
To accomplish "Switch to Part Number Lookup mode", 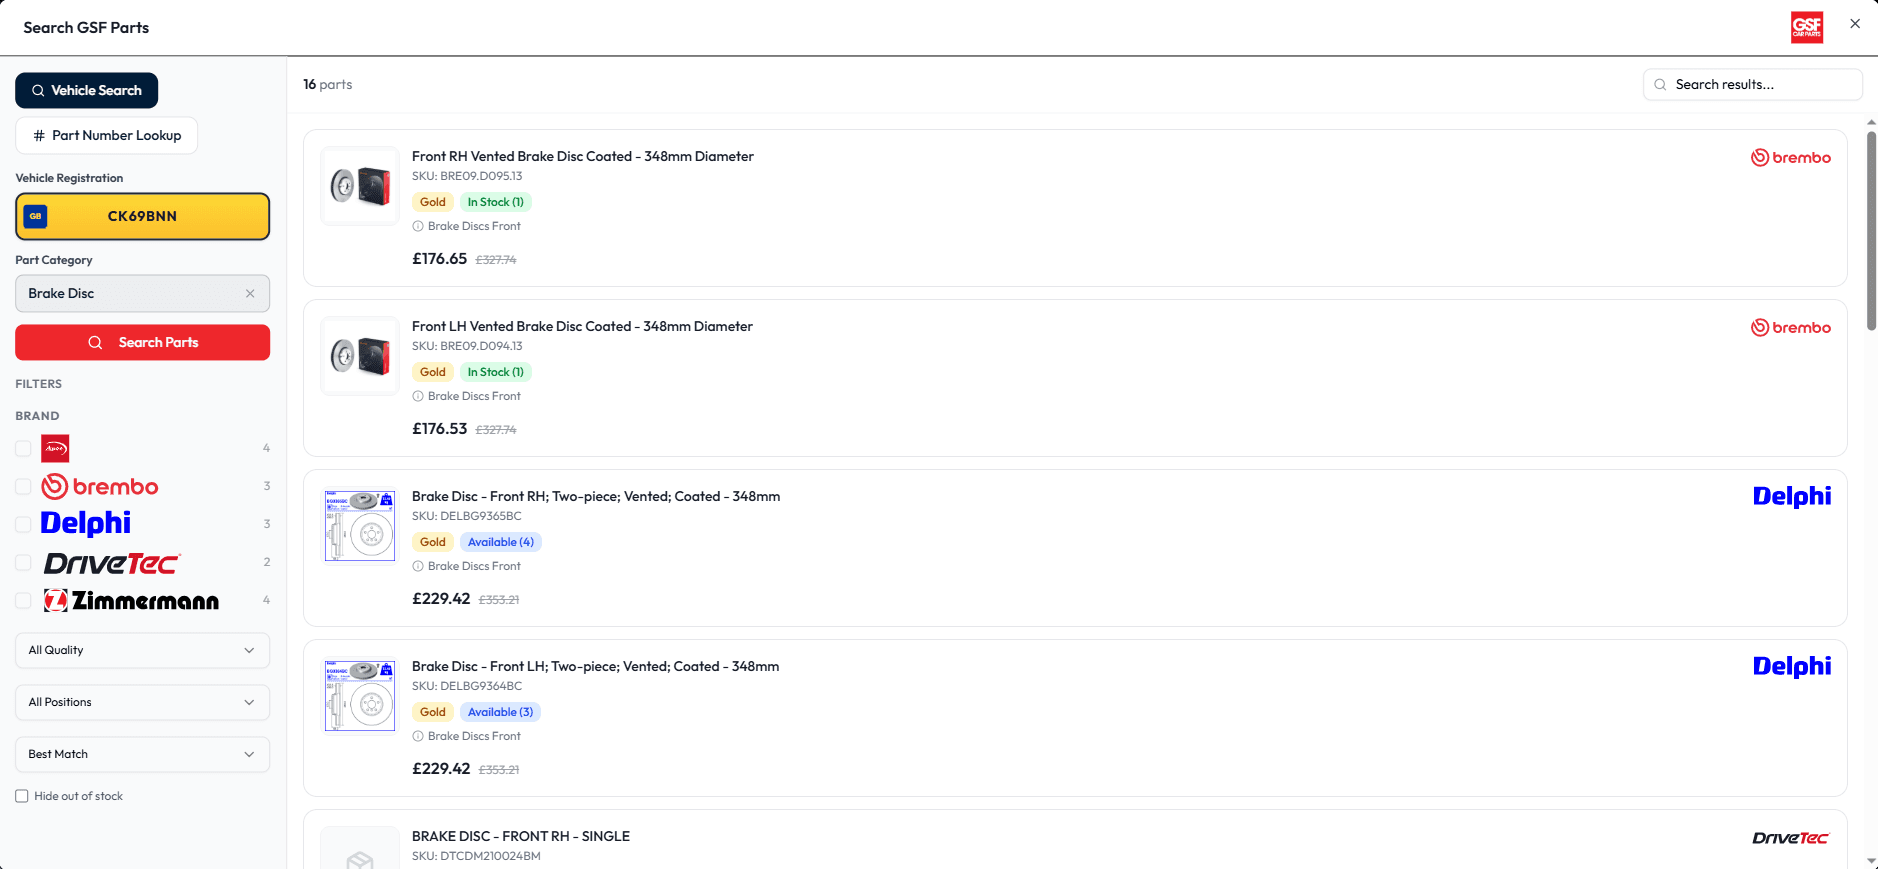I will [106, 135].
